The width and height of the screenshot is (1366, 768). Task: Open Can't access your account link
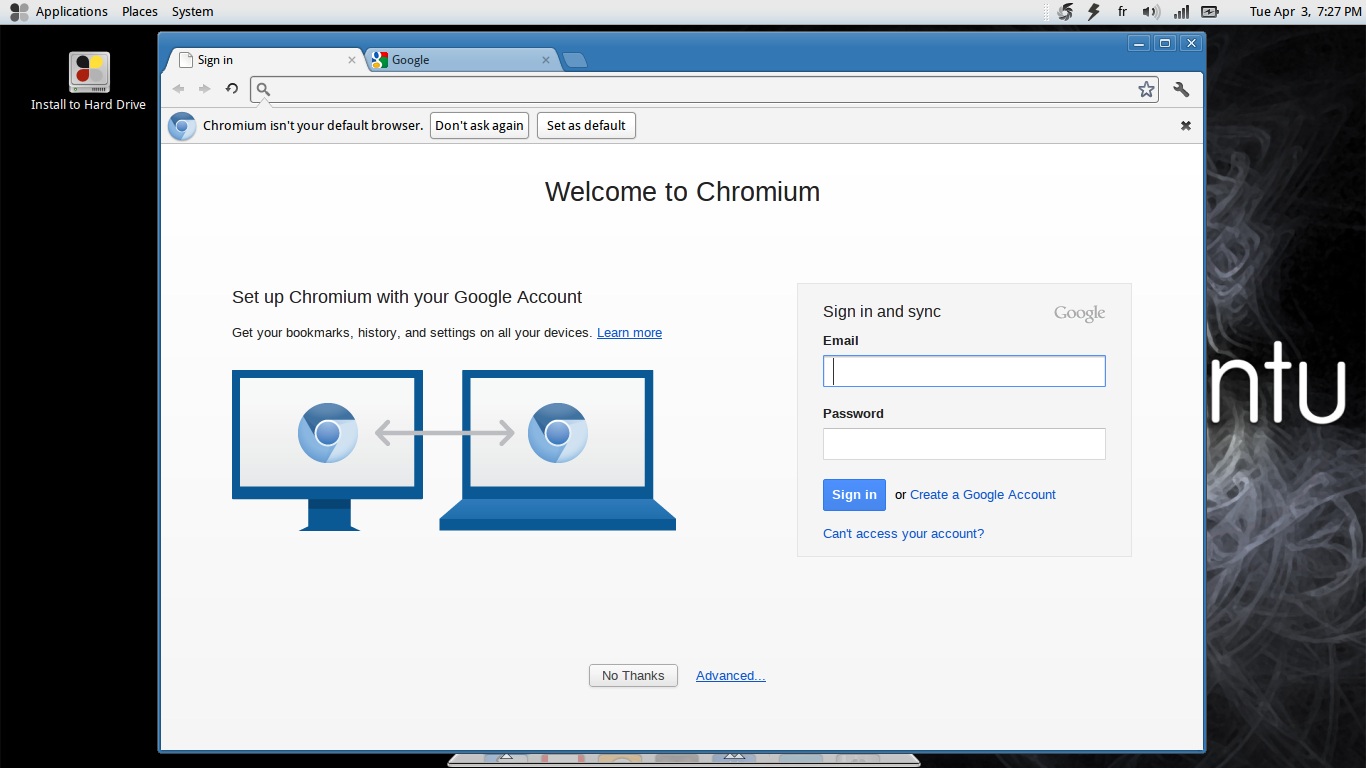click(903, 534)
